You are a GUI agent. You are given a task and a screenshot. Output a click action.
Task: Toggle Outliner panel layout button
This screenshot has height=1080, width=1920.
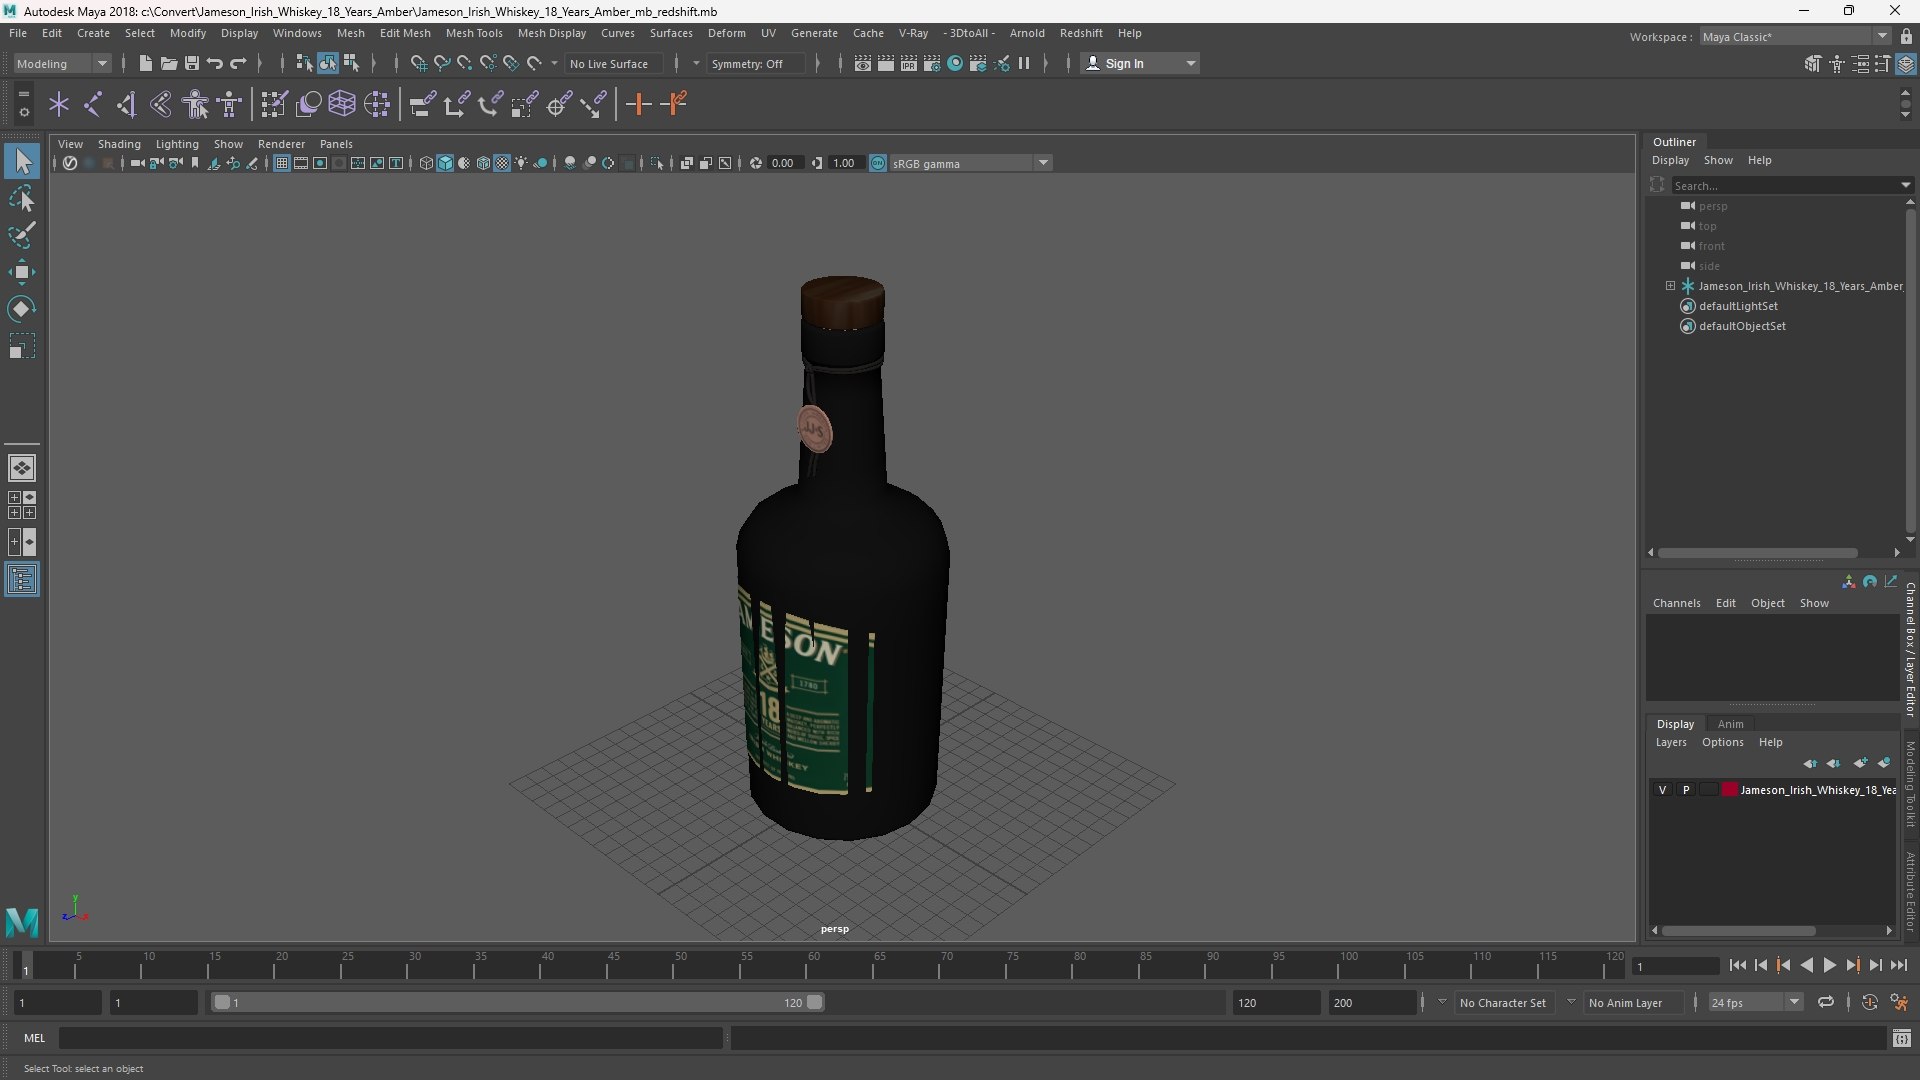pyautogui.click(x=22, y=580)
